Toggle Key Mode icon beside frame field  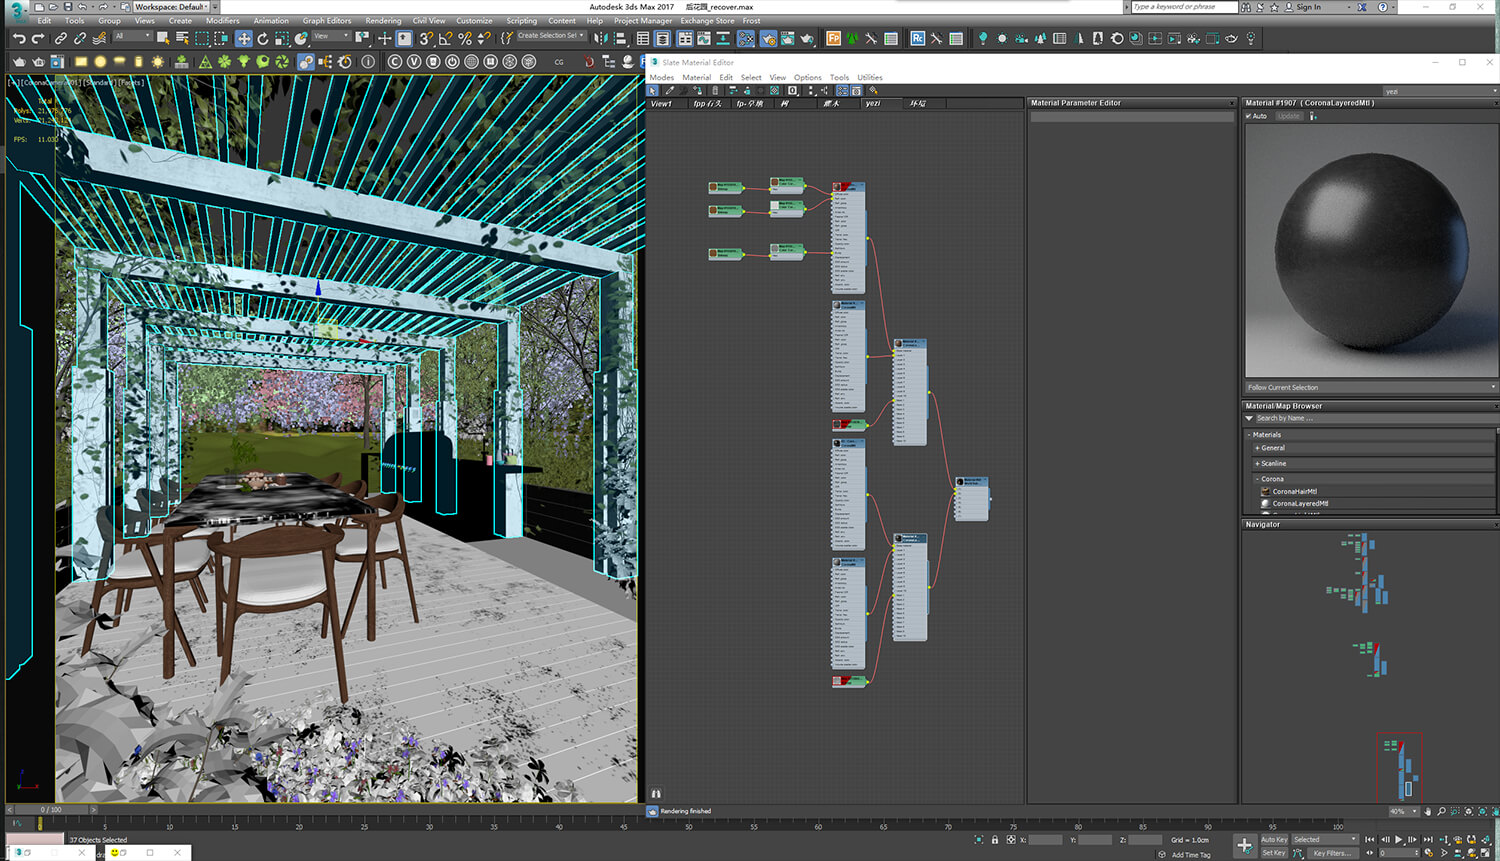[x=1370, y=853]
